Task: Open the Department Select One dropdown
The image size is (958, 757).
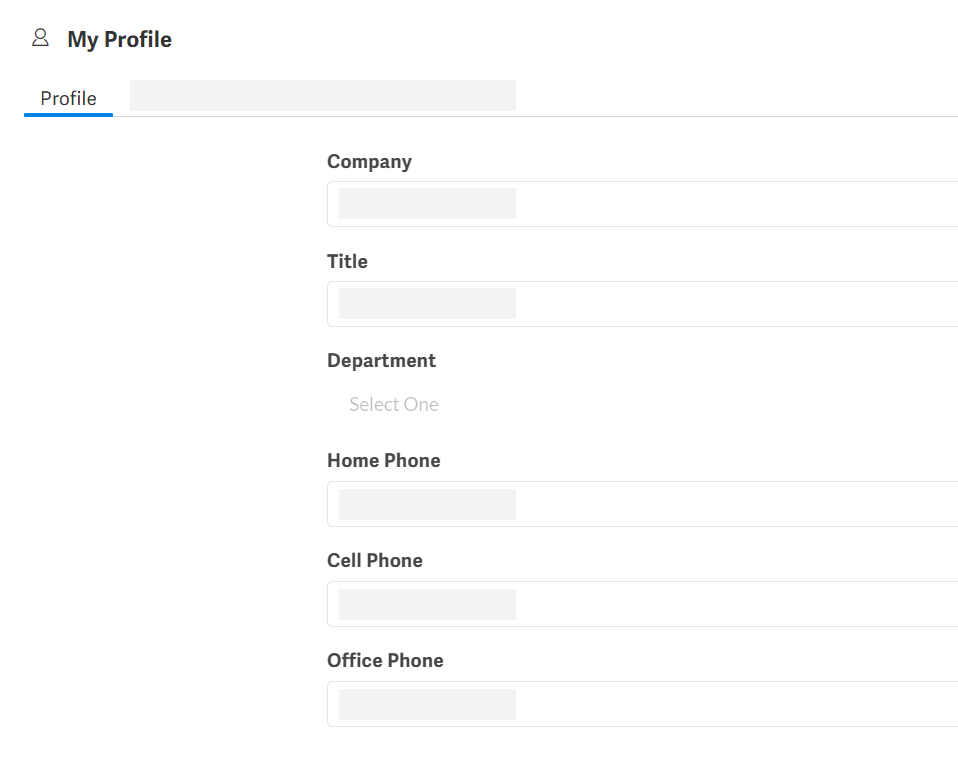Action: click(642, 404)
